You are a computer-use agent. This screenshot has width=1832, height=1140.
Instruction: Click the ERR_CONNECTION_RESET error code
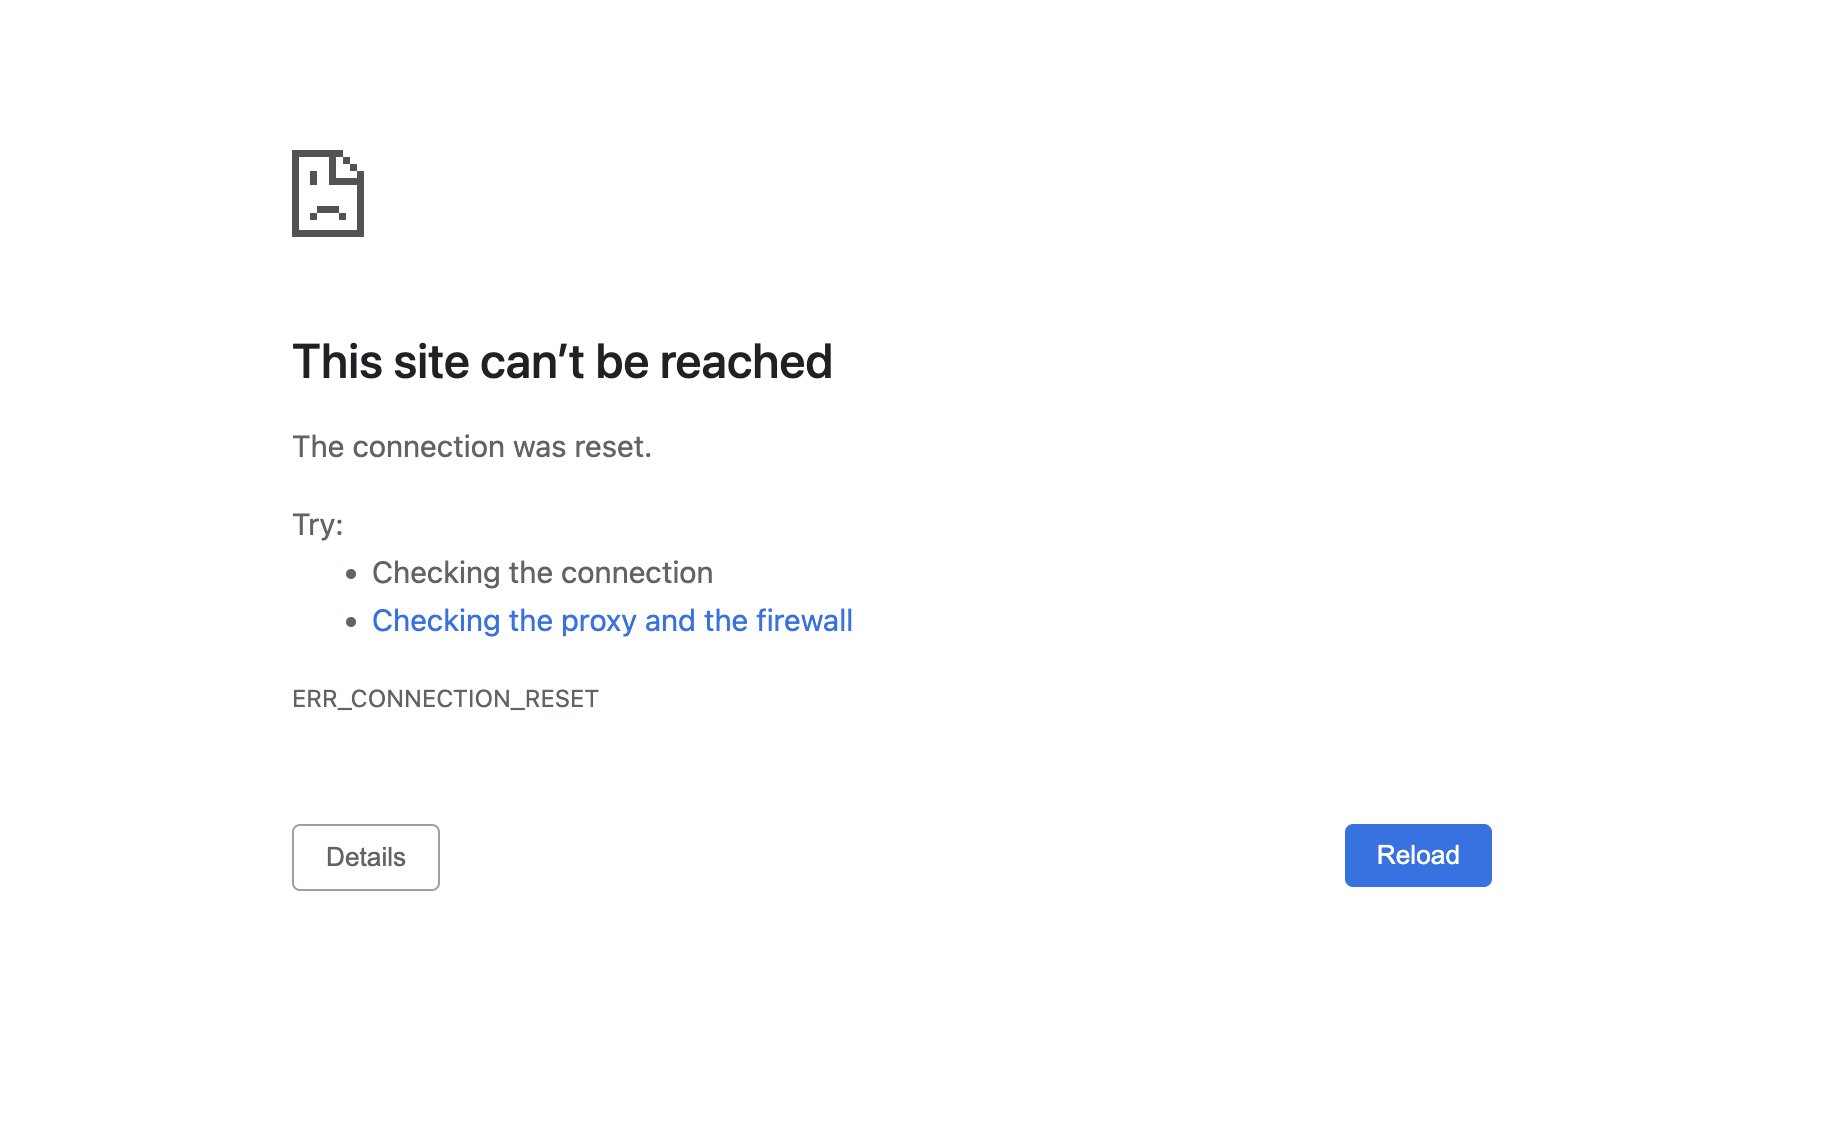click(445, 699)
